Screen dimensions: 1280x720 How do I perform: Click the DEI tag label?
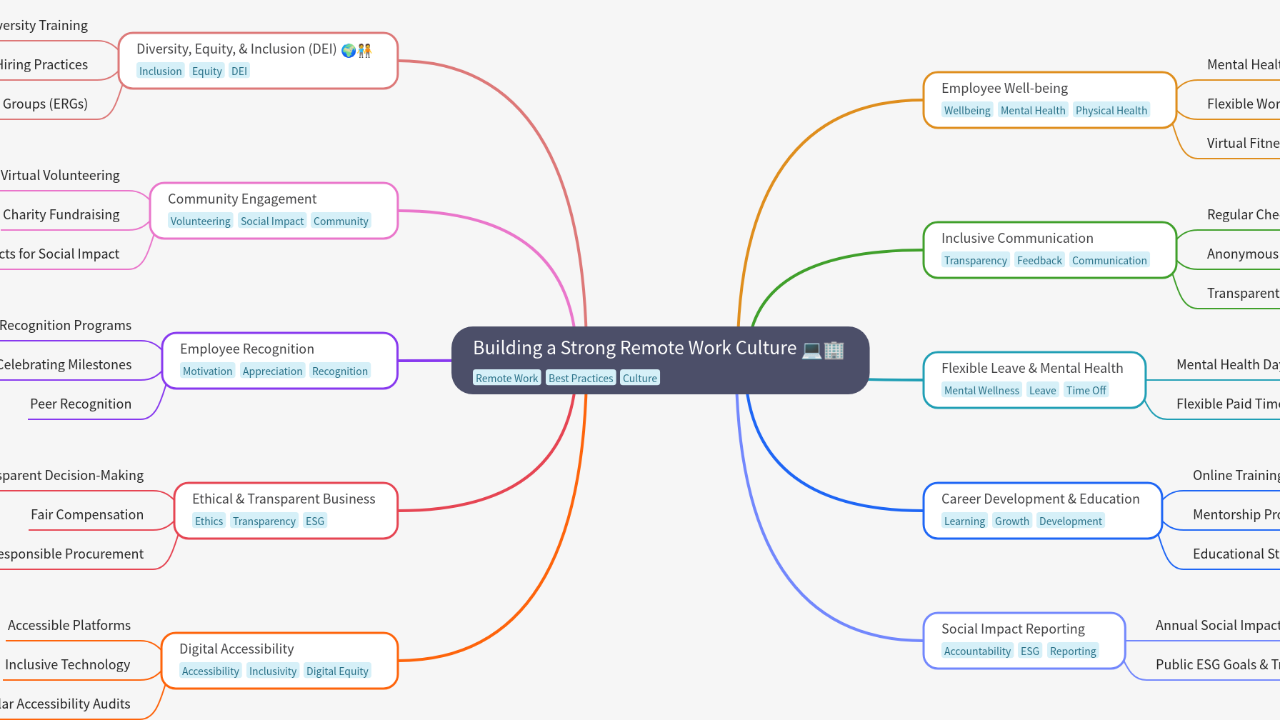click(x=239, y=71)
